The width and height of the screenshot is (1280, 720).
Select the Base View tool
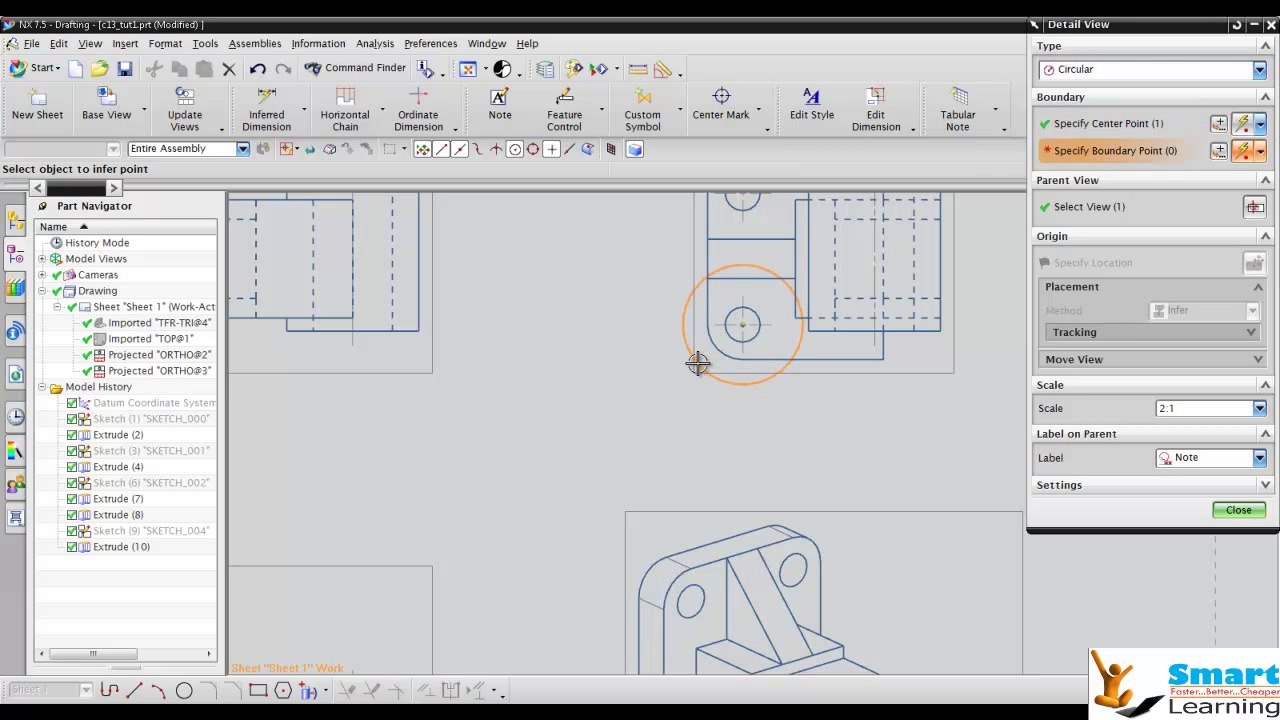click(106, 105)
